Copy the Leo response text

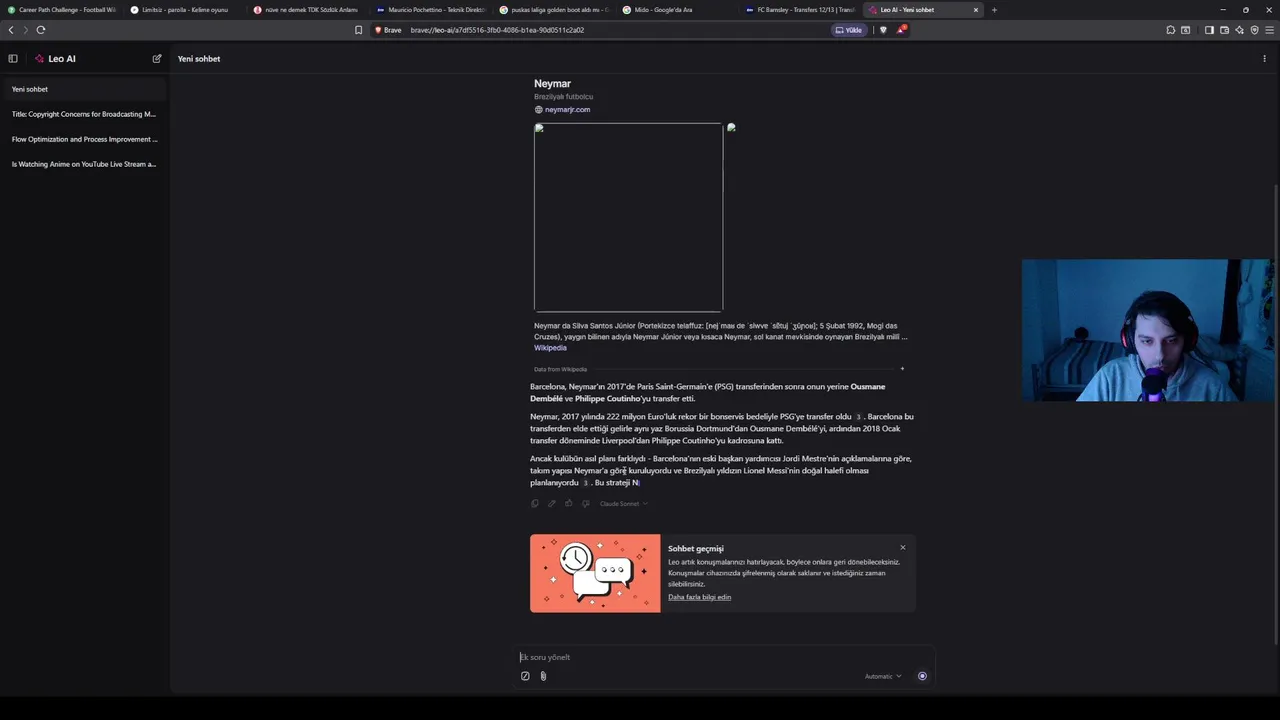coord(535,504)
